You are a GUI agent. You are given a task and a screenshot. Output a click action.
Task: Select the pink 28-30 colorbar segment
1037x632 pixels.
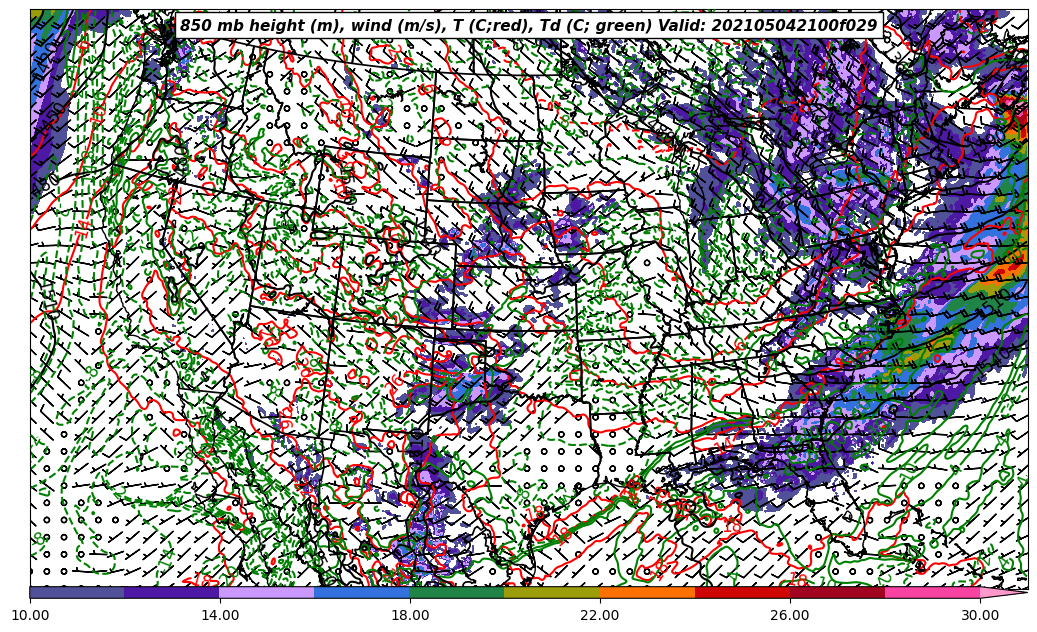(x=933, y=592)
